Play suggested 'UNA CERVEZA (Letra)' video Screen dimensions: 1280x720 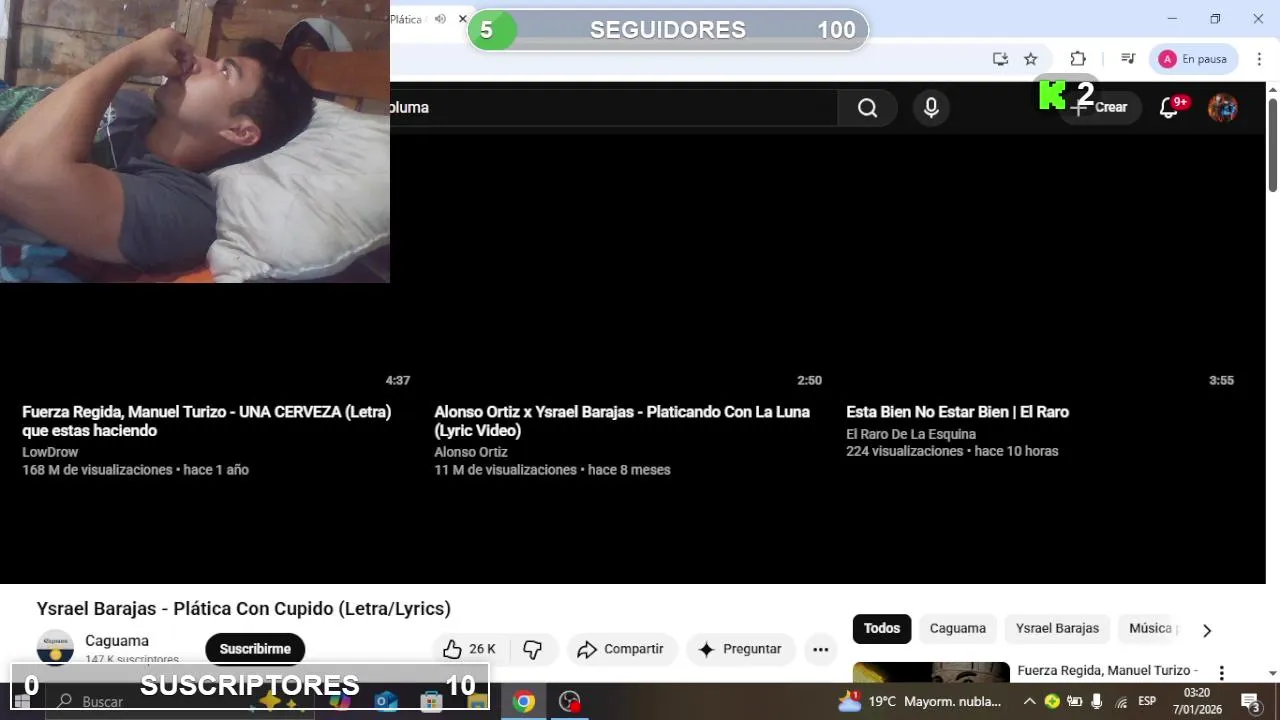coord(206,421)
